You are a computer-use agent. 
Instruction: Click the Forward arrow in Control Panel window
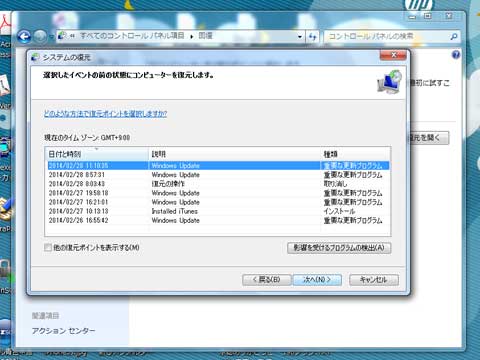pos(40,36)
